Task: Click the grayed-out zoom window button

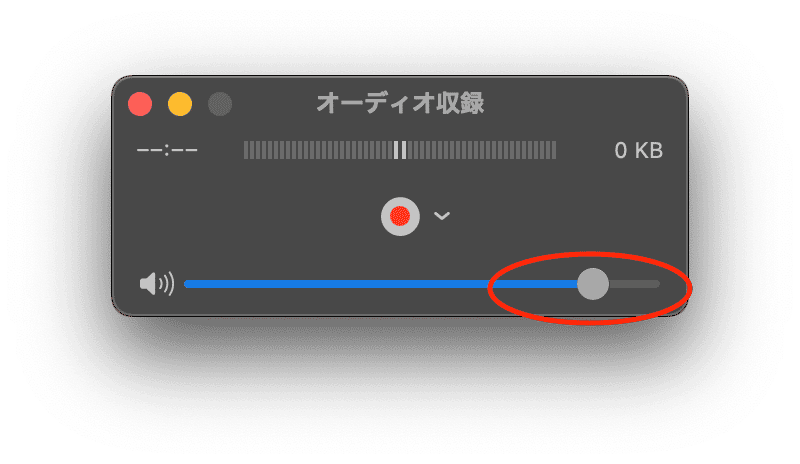Action: (220, 104)
